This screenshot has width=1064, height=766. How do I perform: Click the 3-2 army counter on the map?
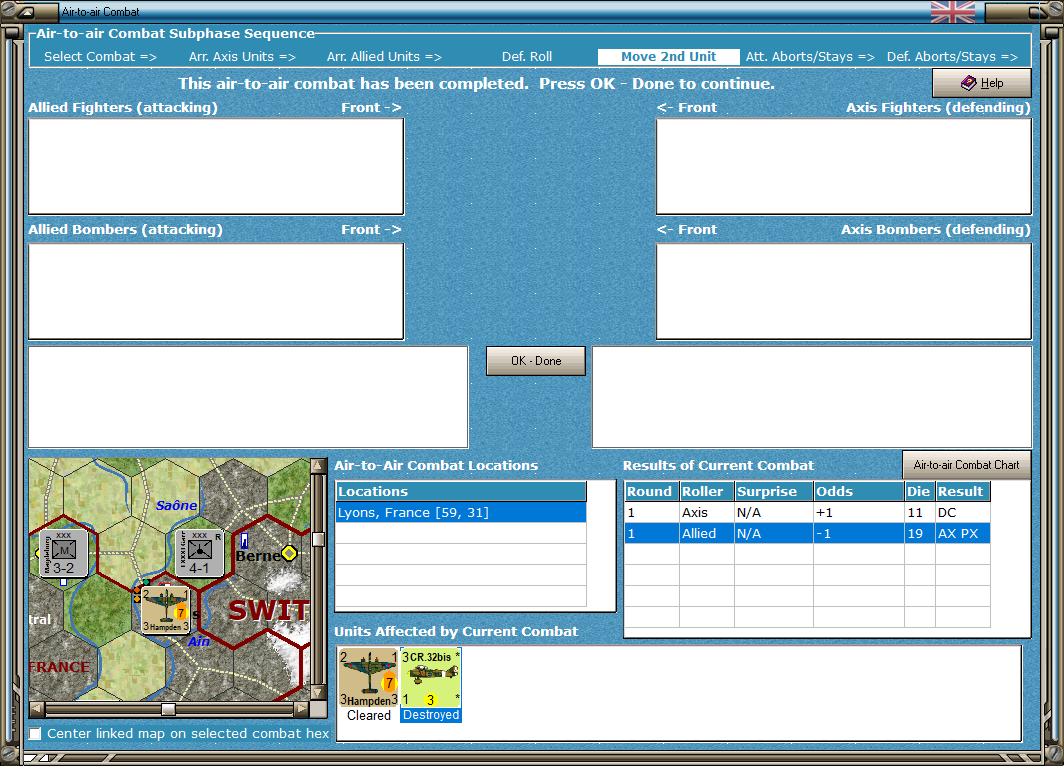click(63, 554)
